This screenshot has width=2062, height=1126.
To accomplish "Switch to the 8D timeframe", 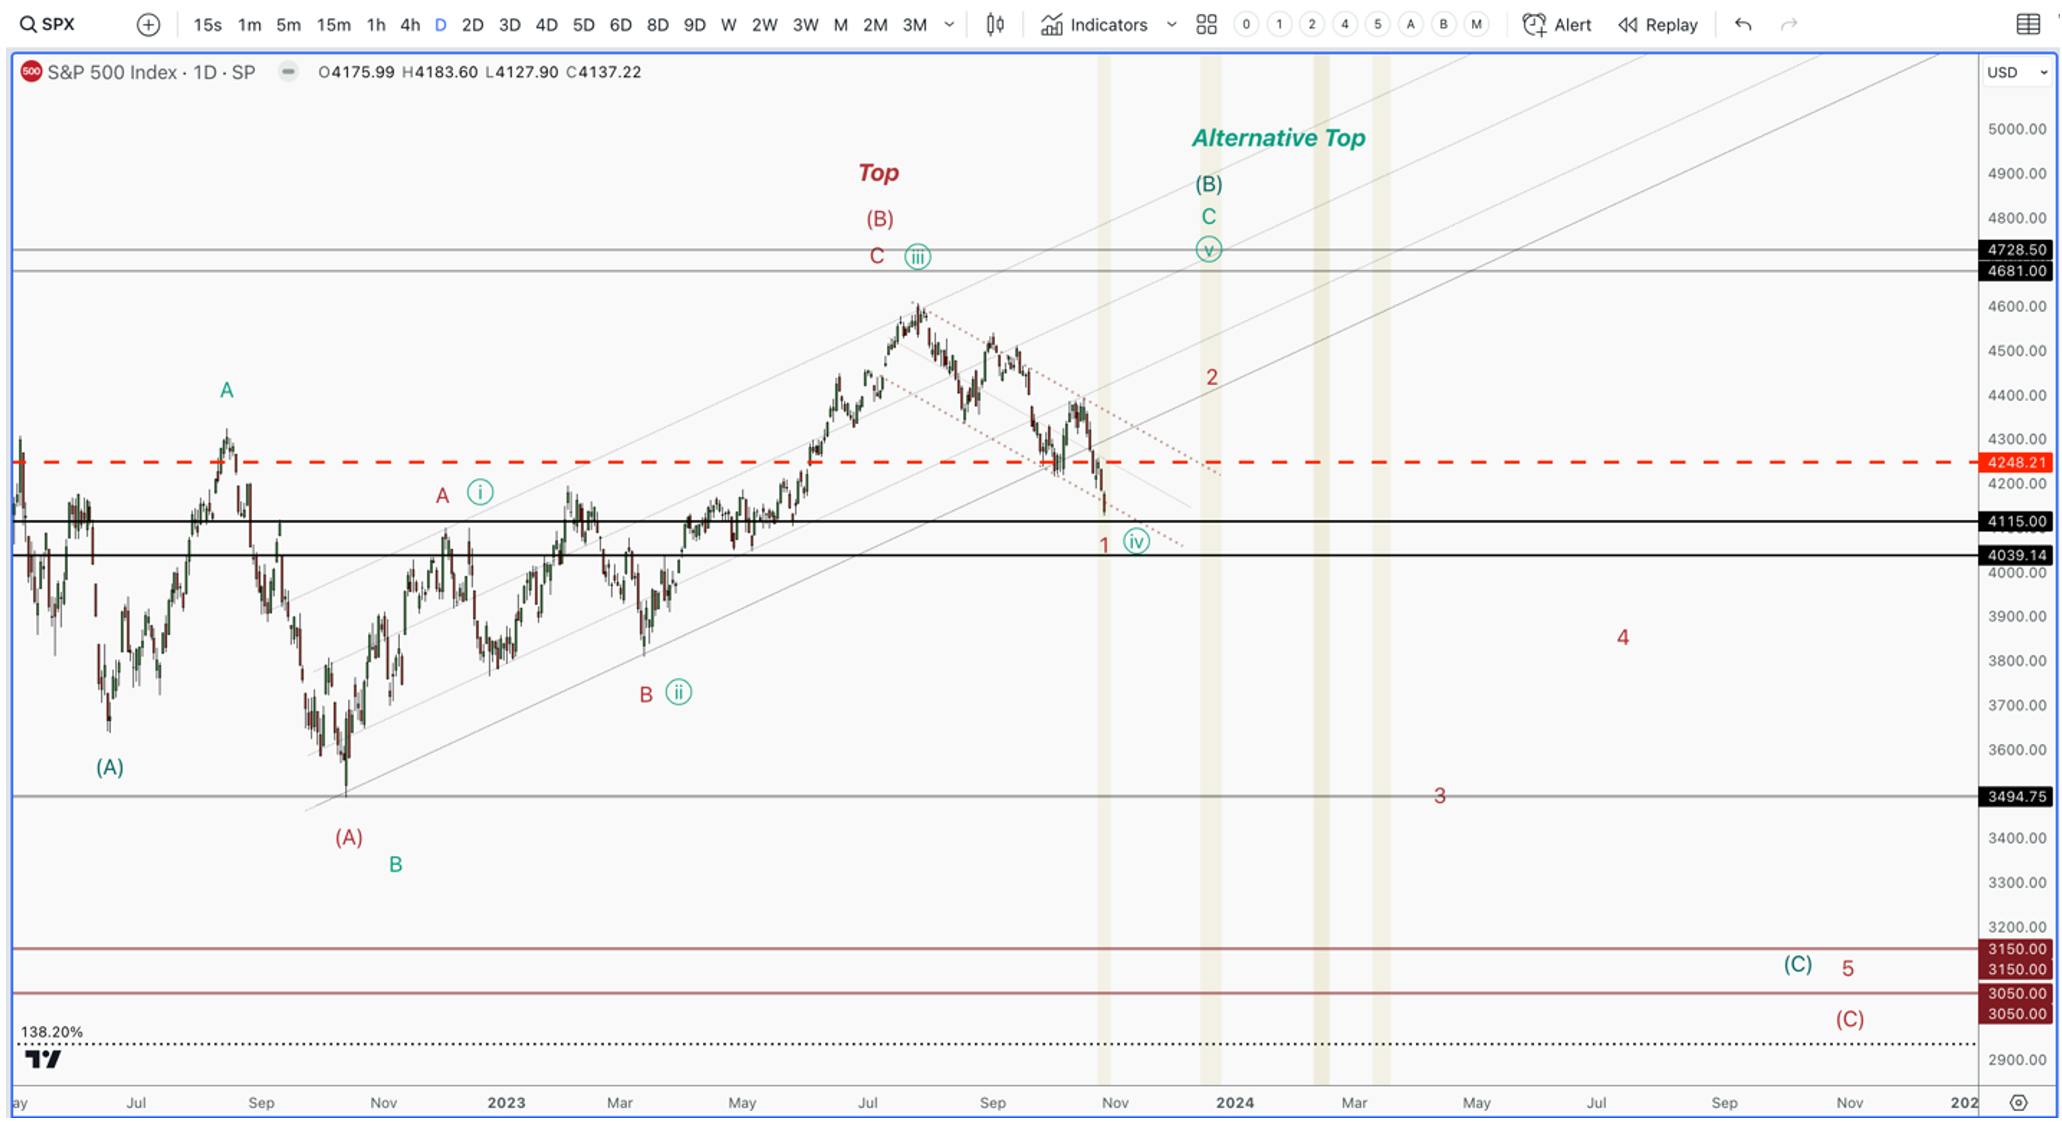I will point(658,24).
